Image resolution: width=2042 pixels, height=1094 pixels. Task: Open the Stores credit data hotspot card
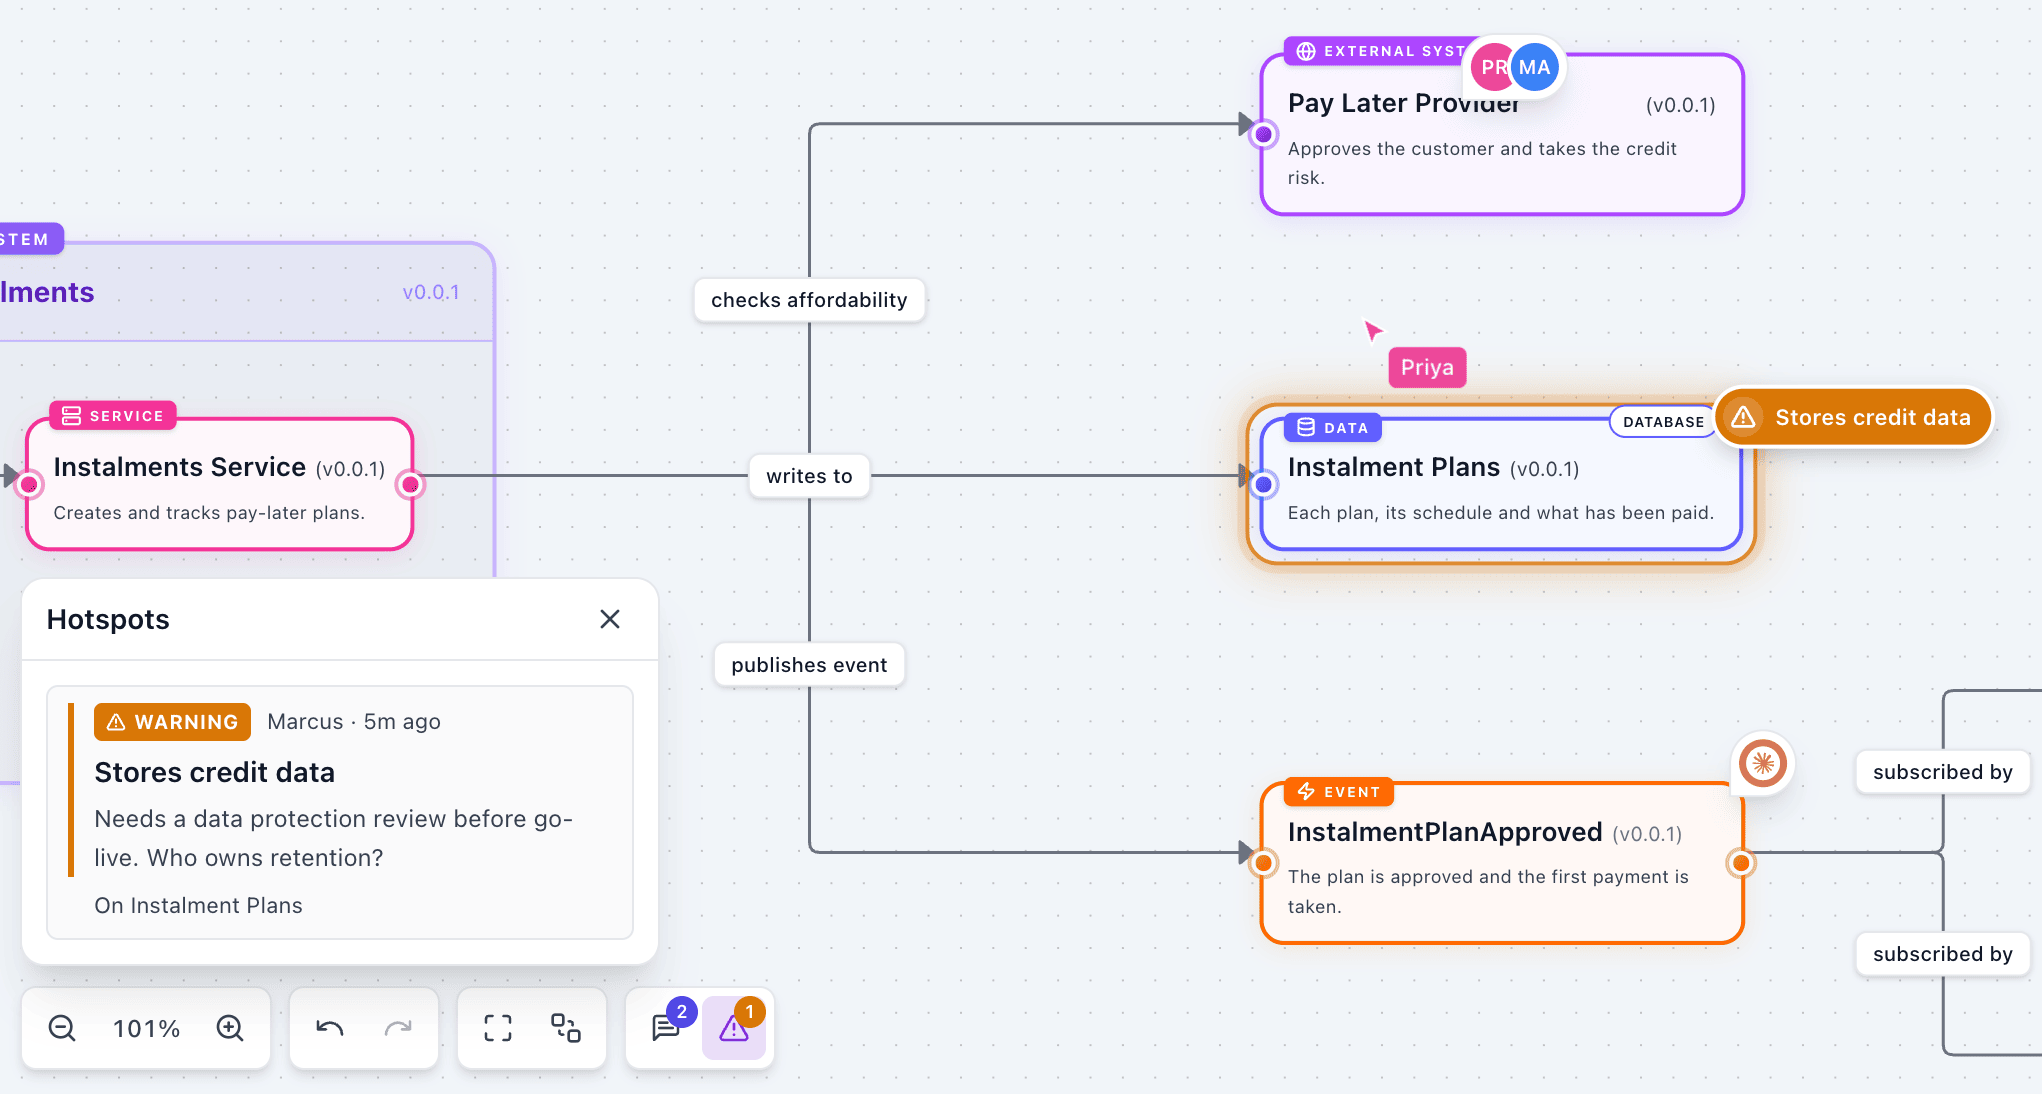(x=340, y=812)
